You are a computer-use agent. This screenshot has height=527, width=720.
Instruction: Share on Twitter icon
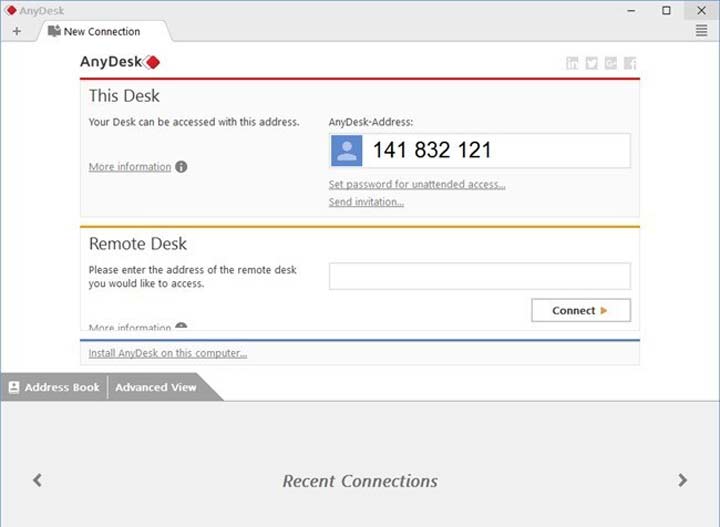[591, 63]
